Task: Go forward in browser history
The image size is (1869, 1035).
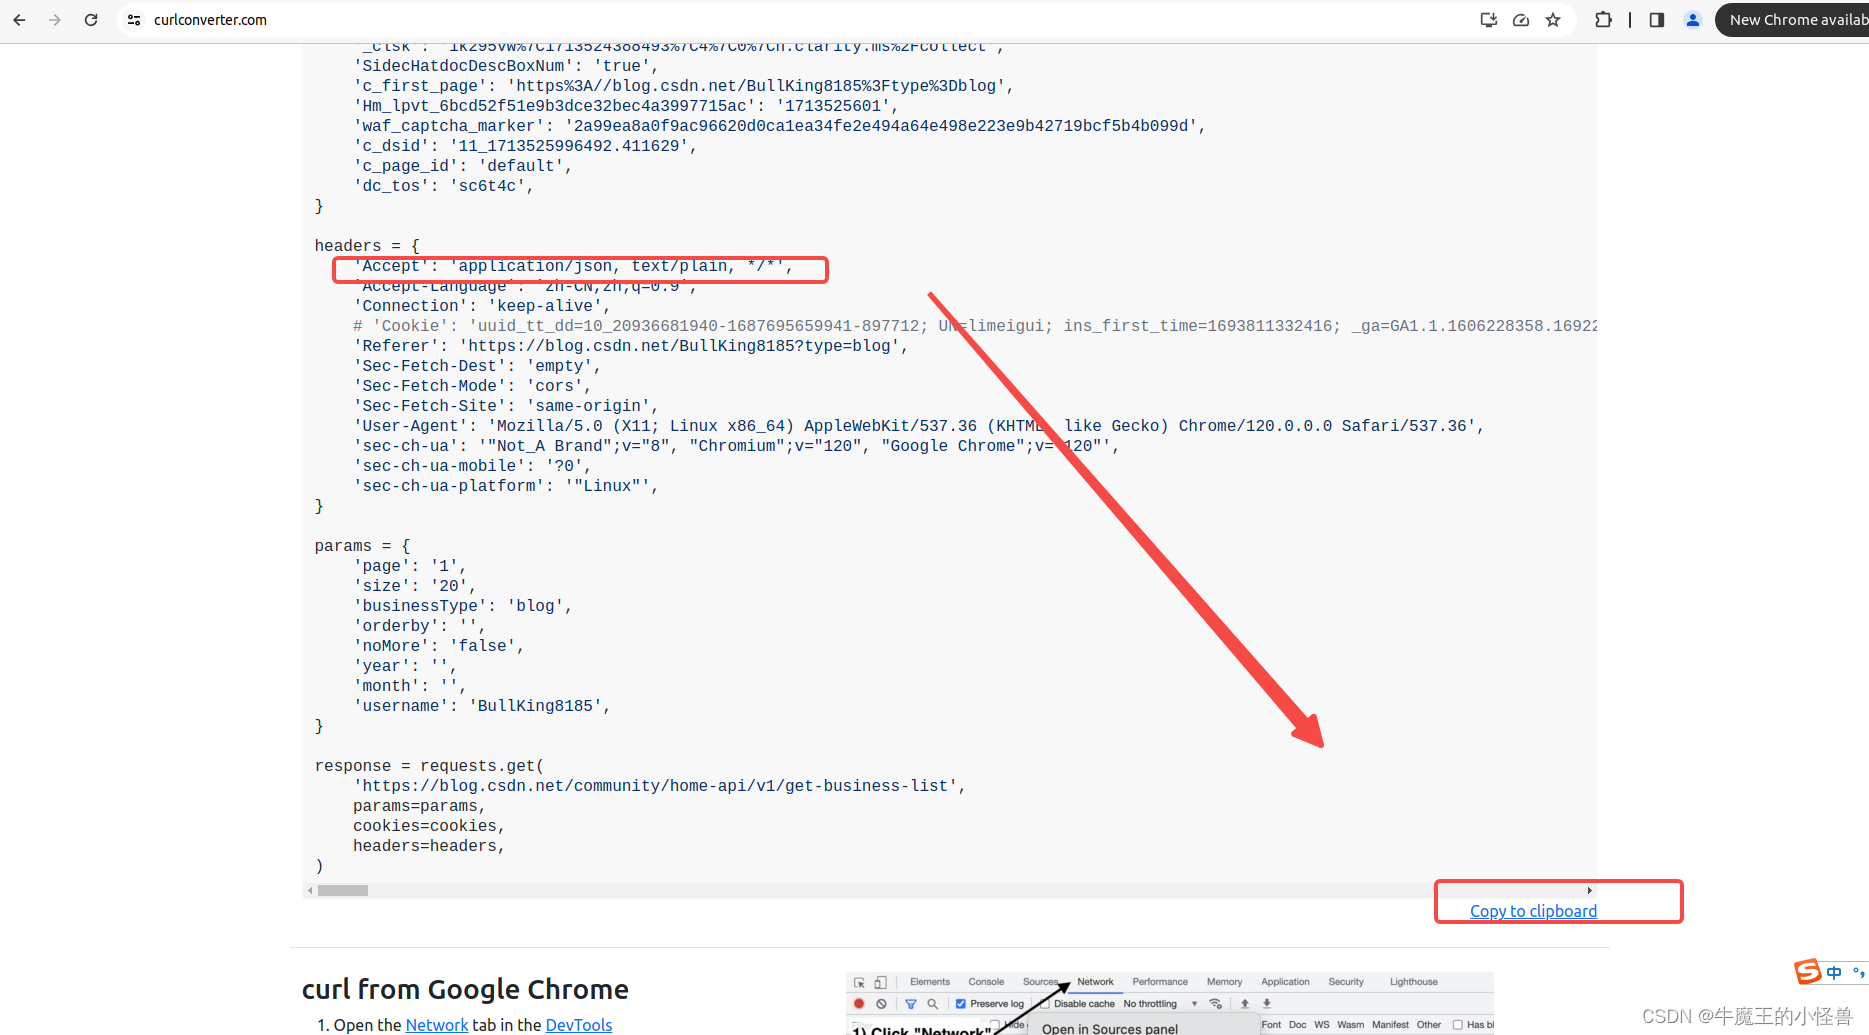Action: [55, 20]
